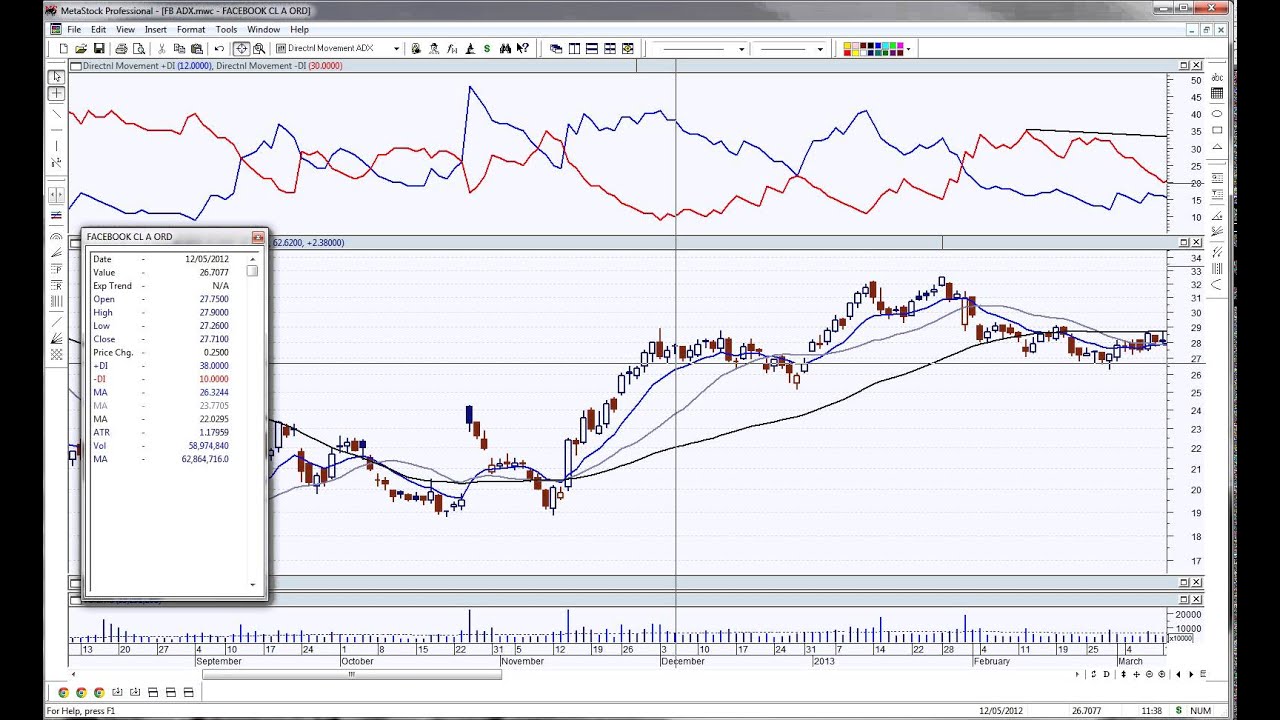Select the vertical line drawing tool
Image resolution: width=1280 pixels, height=720 pixels.
click(x=56, y=147)
